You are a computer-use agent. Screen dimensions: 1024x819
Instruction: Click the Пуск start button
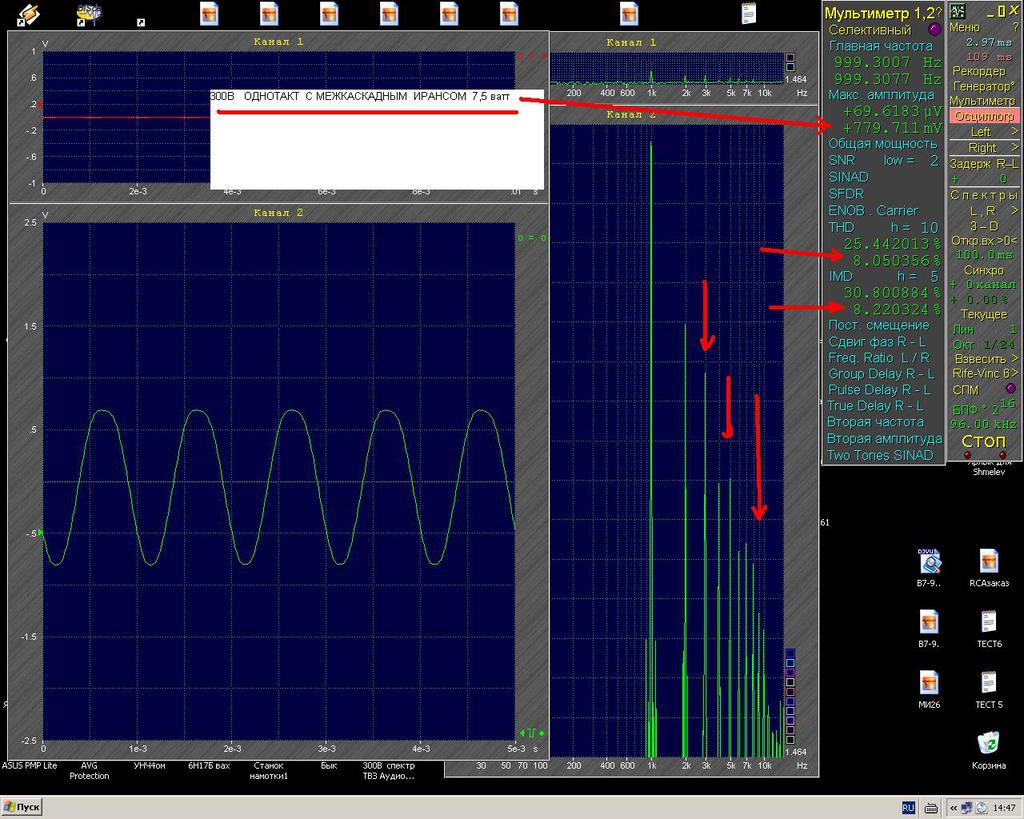22,807
